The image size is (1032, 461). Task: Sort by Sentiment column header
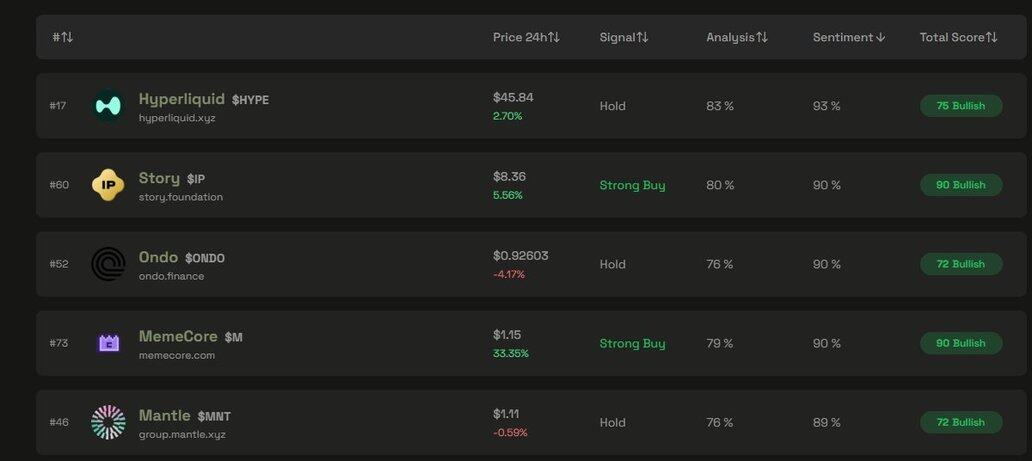(849, 37)
